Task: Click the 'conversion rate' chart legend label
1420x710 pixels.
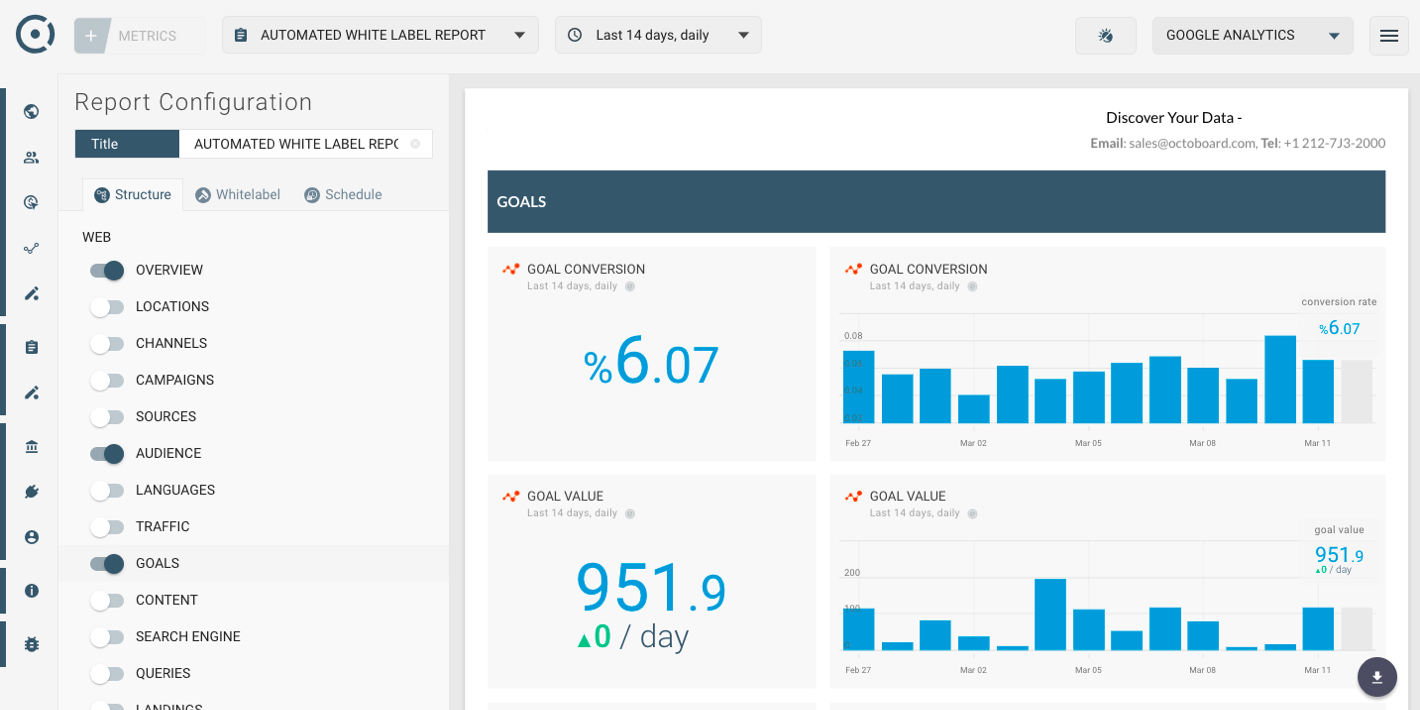Action: (1339, 302)
